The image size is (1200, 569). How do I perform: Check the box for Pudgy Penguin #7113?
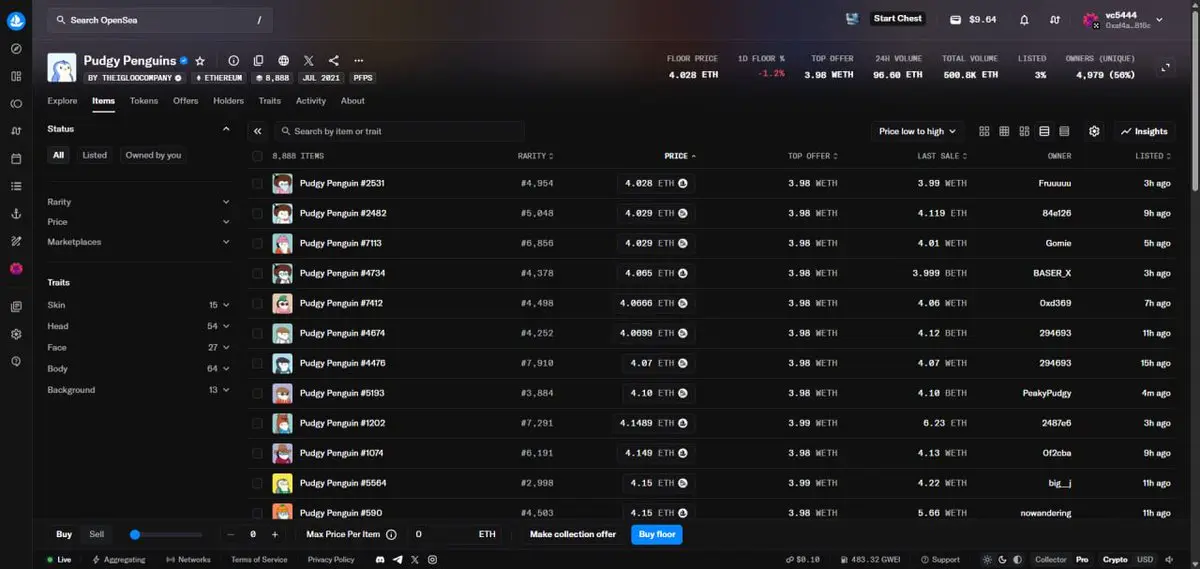tap(257, 244)
